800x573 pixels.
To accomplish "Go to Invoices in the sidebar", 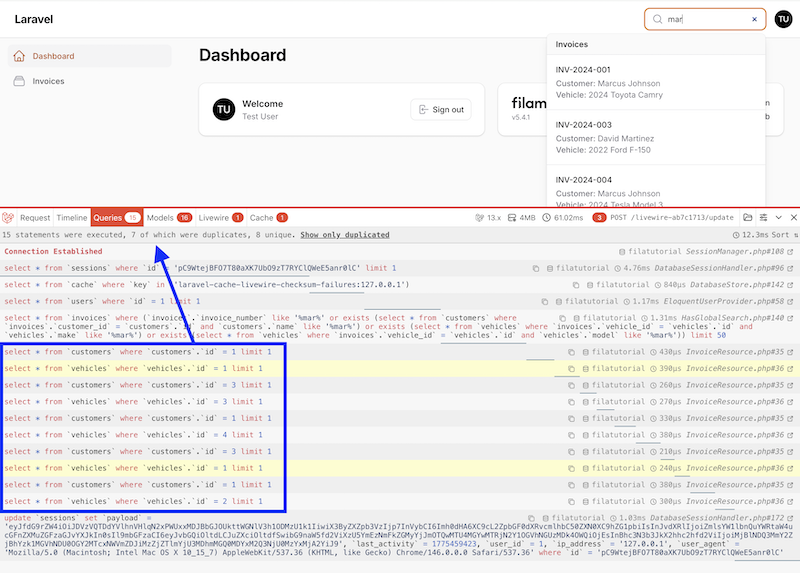I will (x=90, y=81).
